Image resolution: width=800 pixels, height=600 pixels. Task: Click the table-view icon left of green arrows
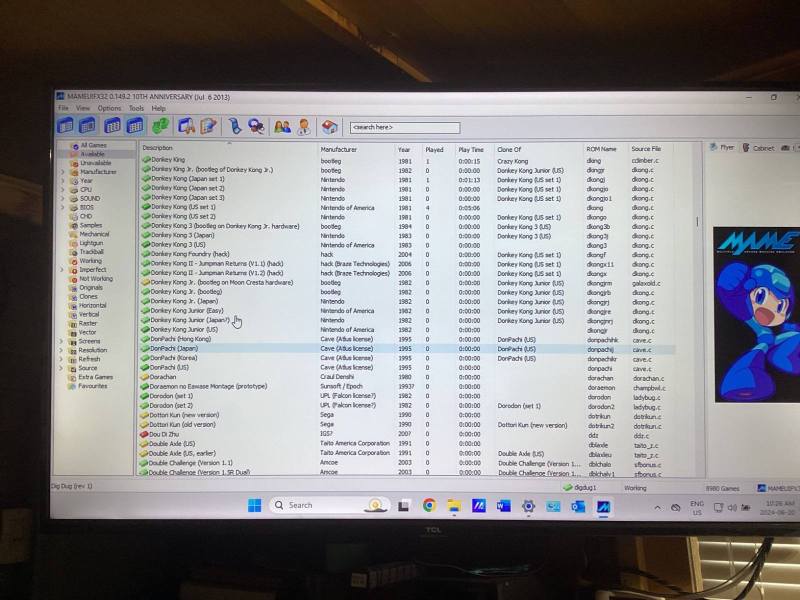tap(135, 126)
